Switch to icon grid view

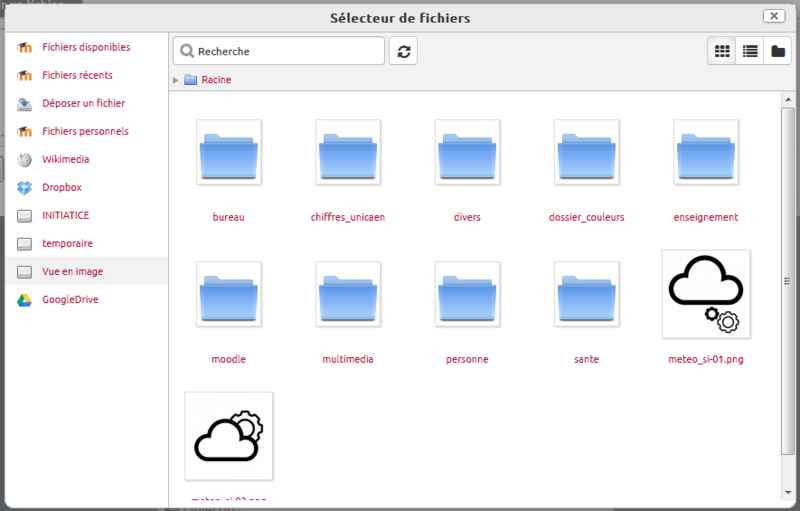pos(721,51)
